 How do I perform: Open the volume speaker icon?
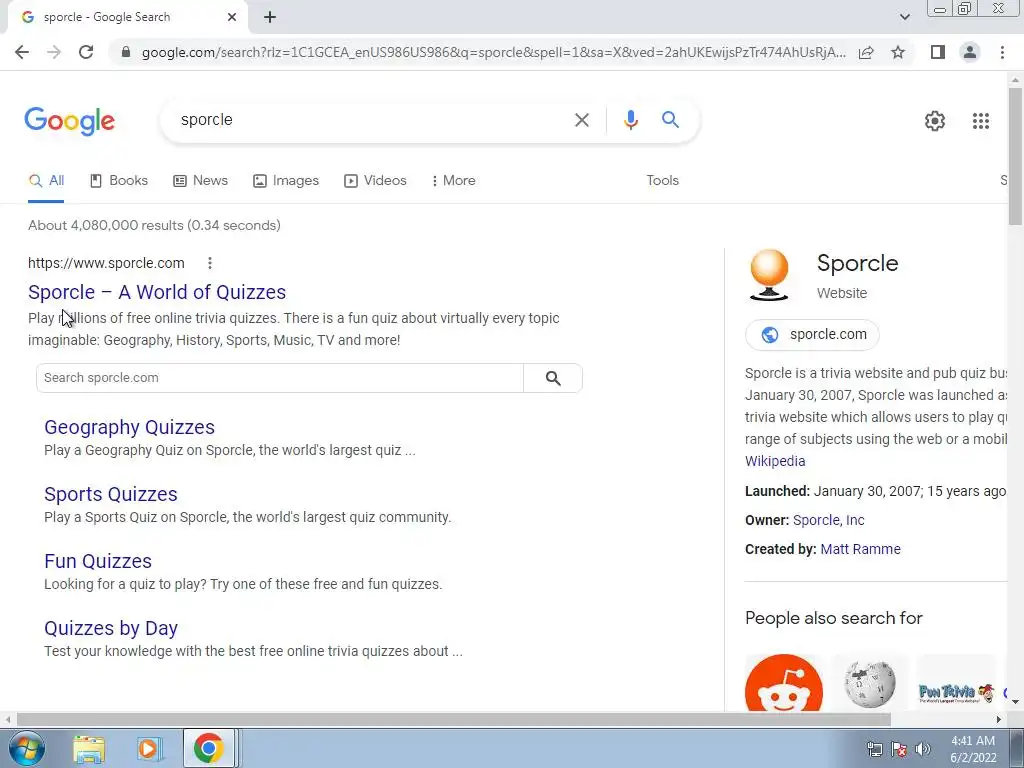pos(923,750)
